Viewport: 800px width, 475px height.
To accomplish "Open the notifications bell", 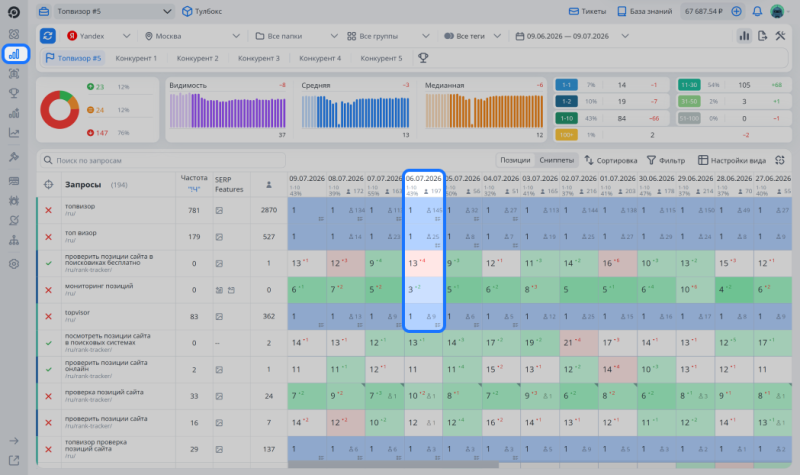I will point(757,11).
